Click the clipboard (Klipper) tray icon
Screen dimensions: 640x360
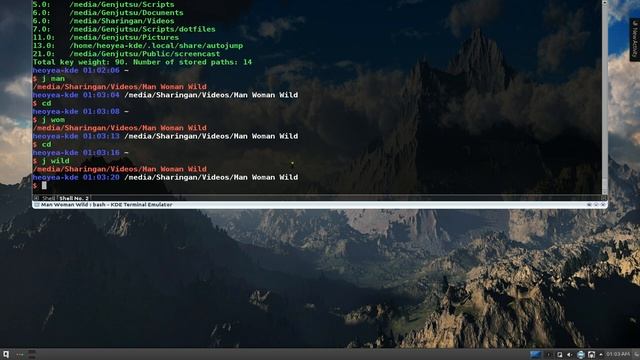(560, 355)
